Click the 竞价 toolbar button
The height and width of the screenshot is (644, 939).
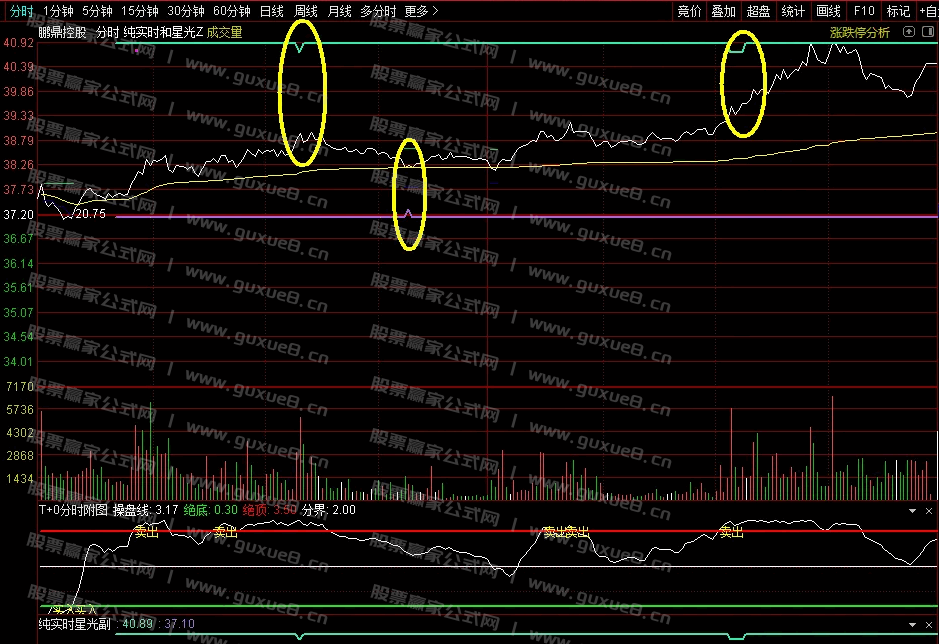(689, 11)
